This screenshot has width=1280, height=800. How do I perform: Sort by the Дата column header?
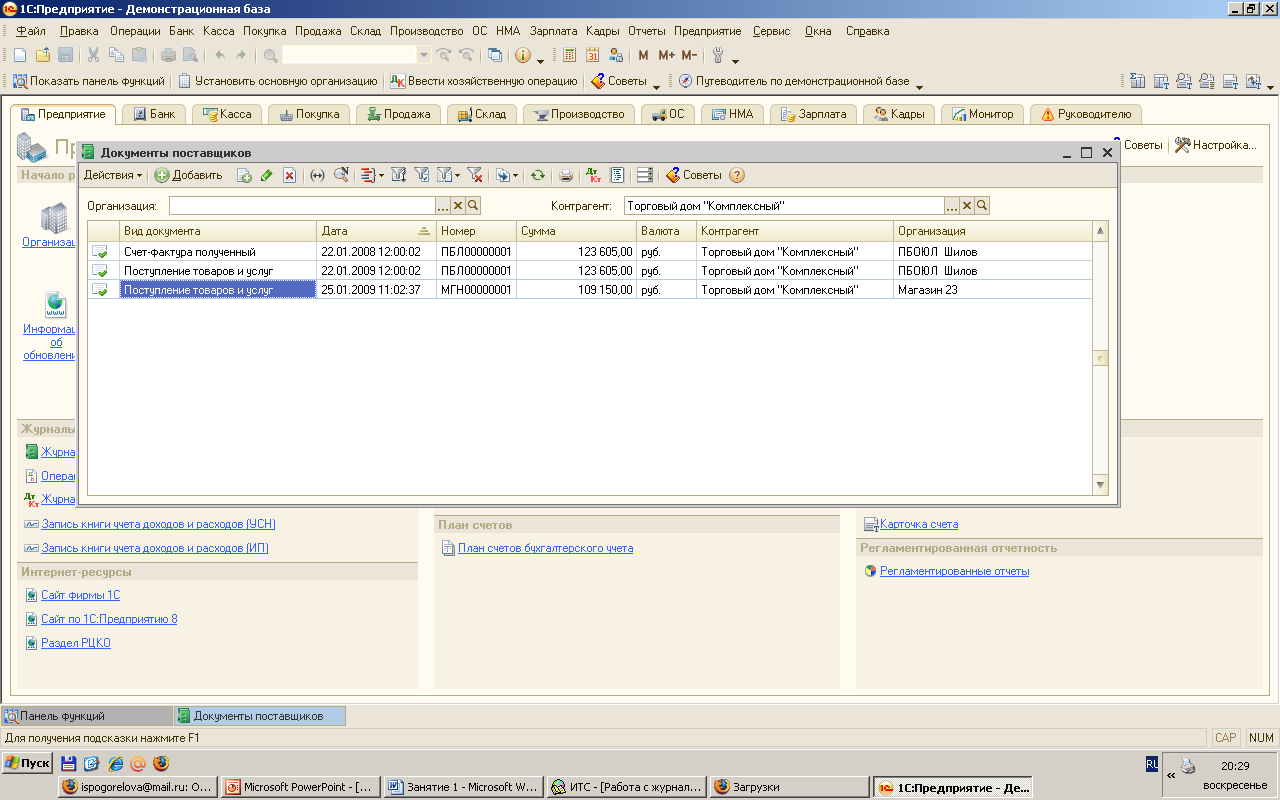click(377, 231)
